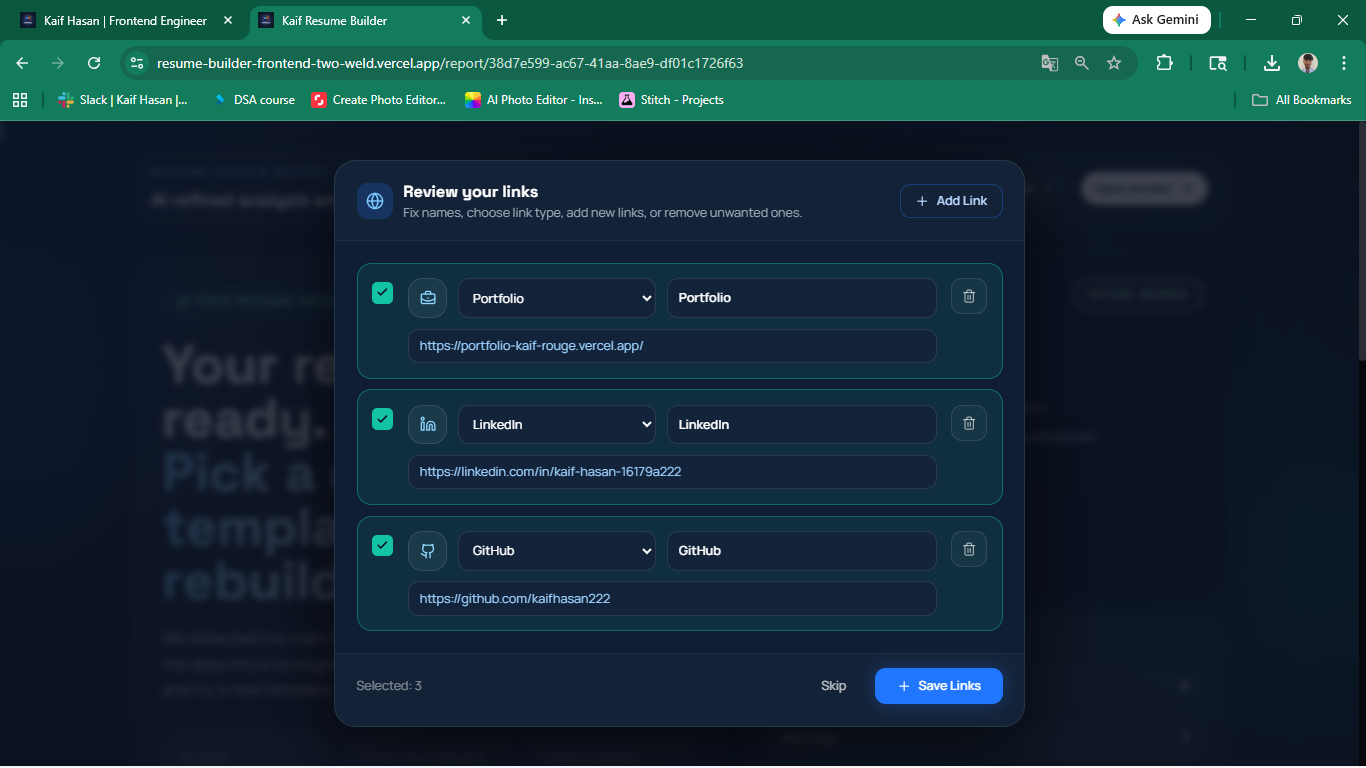1366x768 pixels.
Task: Open Slack Kaif Hasan bookmark
Action: coord(123,100)
